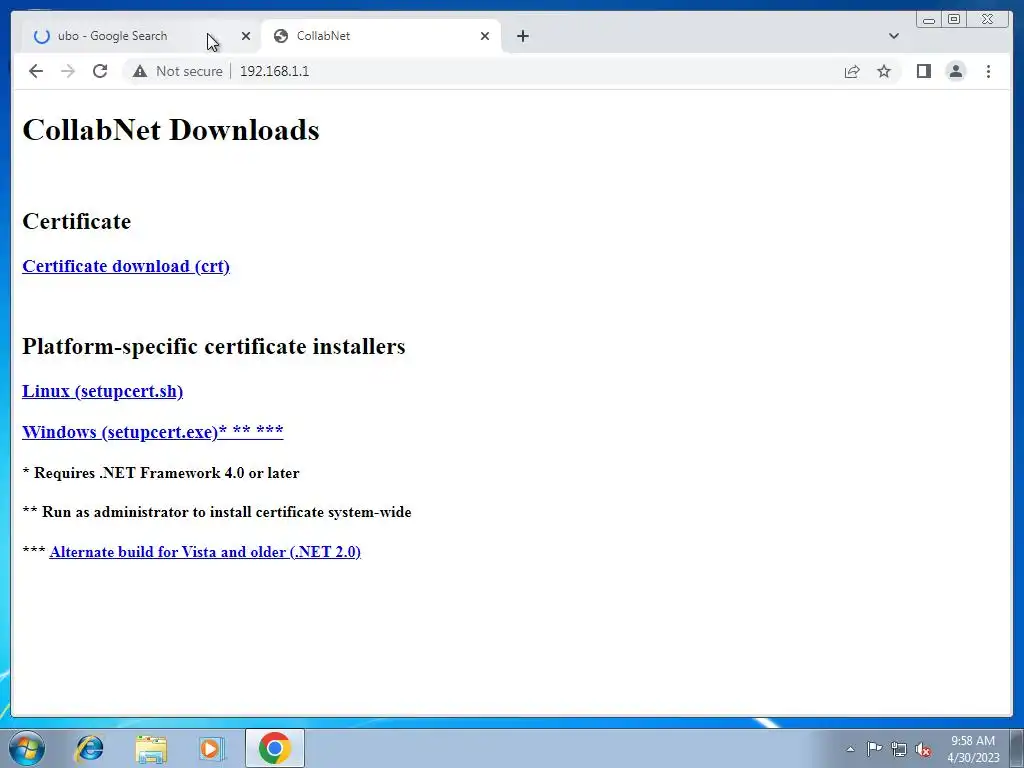The height and width of the screenshot is (768, 1024).
Task: Expand the tab search dropdown arrow
Action: click(x=893, y=36)
